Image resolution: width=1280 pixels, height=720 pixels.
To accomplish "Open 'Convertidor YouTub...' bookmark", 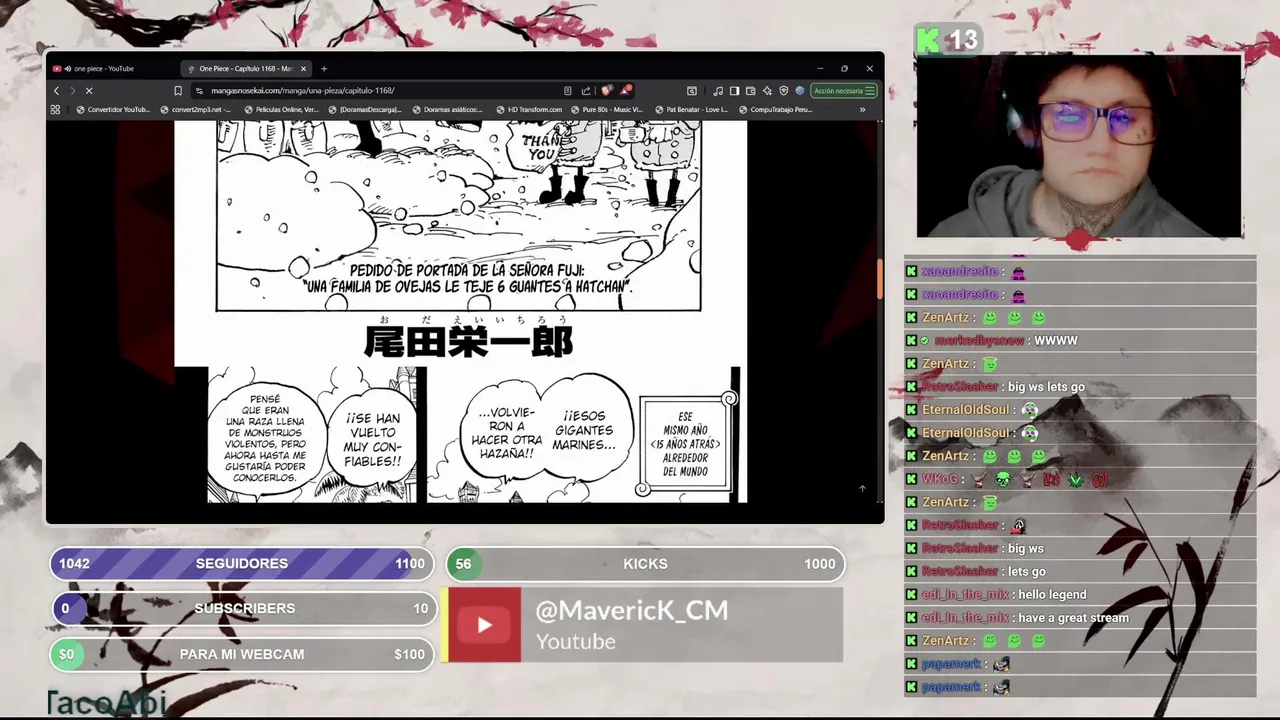I will click(x=113, y=110).
